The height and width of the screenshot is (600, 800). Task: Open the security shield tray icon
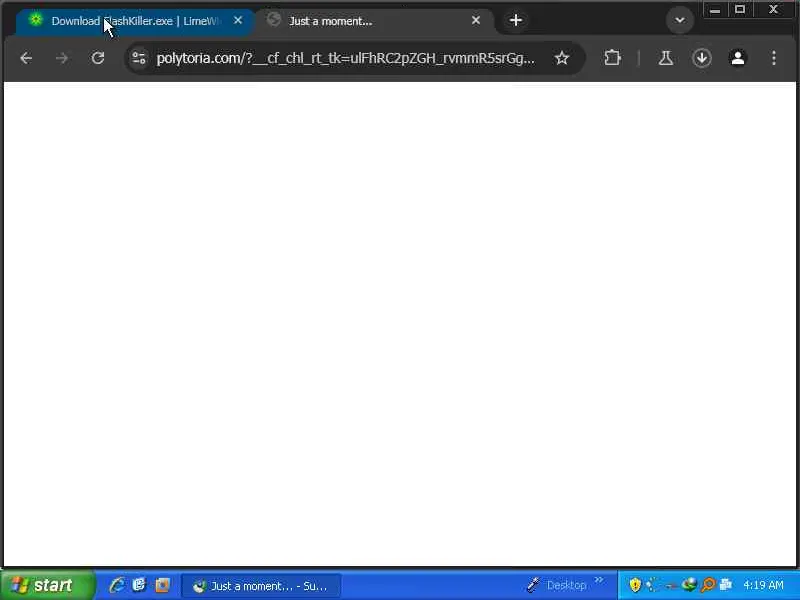pos(635,585)
